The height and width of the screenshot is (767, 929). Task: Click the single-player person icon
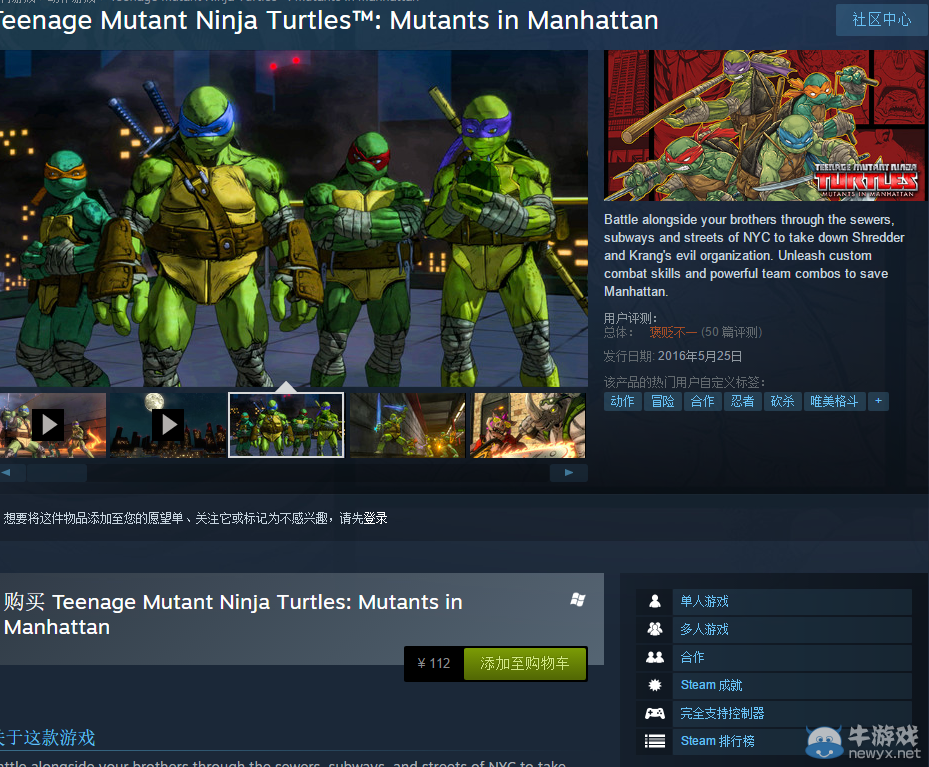[x=655, y=601]
